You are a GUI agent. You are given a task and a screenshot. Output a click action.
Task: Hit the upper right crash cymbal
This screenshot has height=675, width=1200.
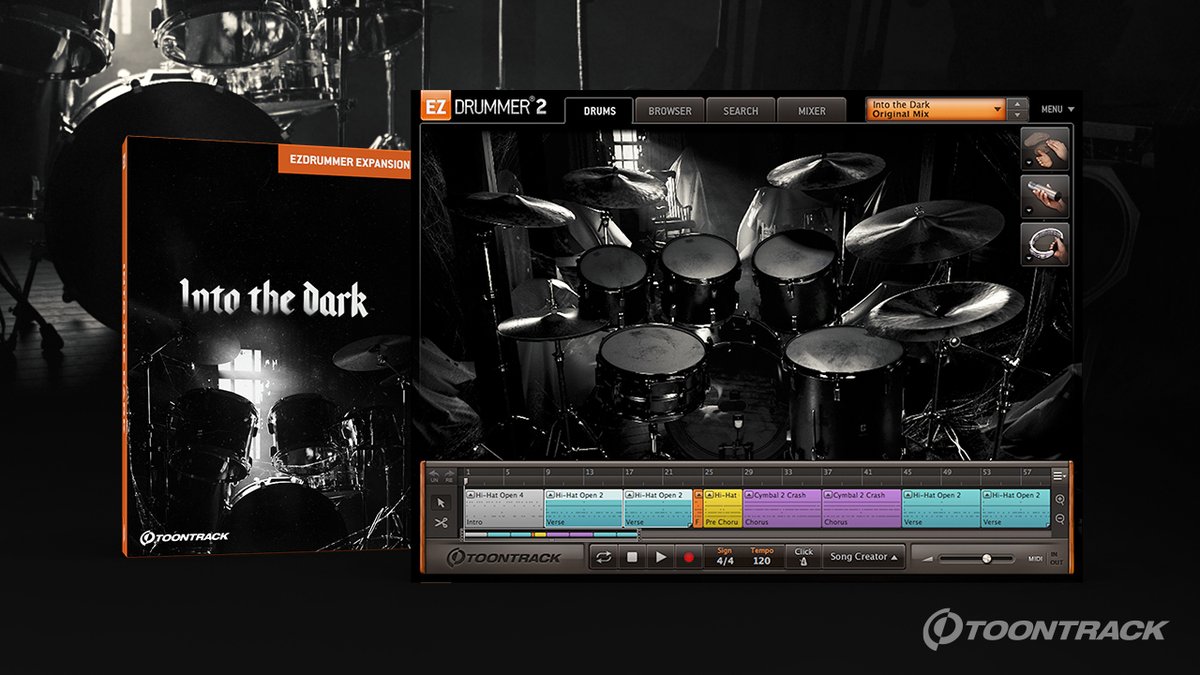pyautogui.click(x=826, y=170)
